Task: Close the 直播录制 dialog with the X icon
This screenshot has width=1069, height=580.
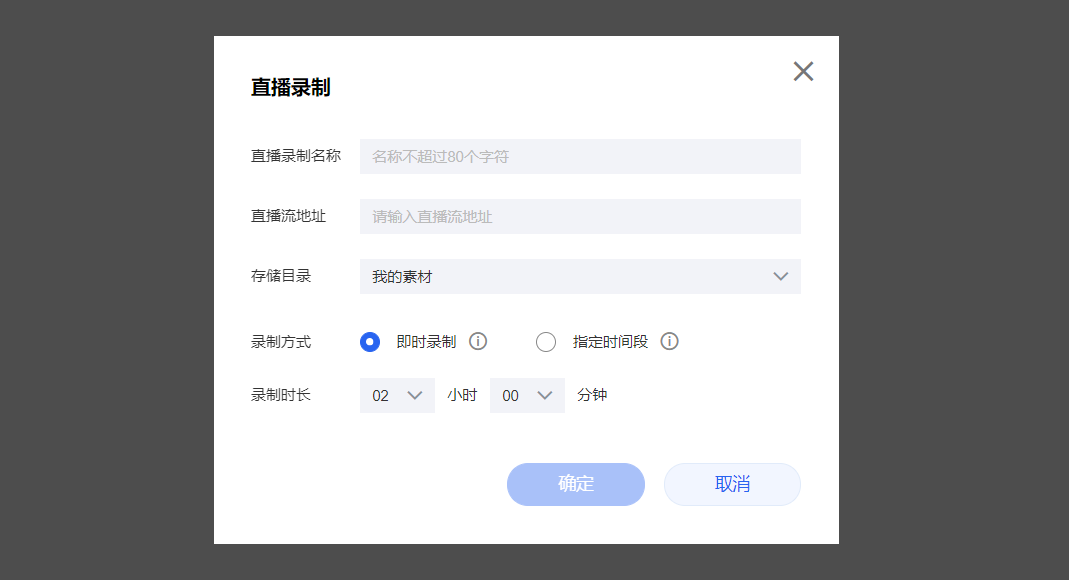Action: tap(803, 72)
